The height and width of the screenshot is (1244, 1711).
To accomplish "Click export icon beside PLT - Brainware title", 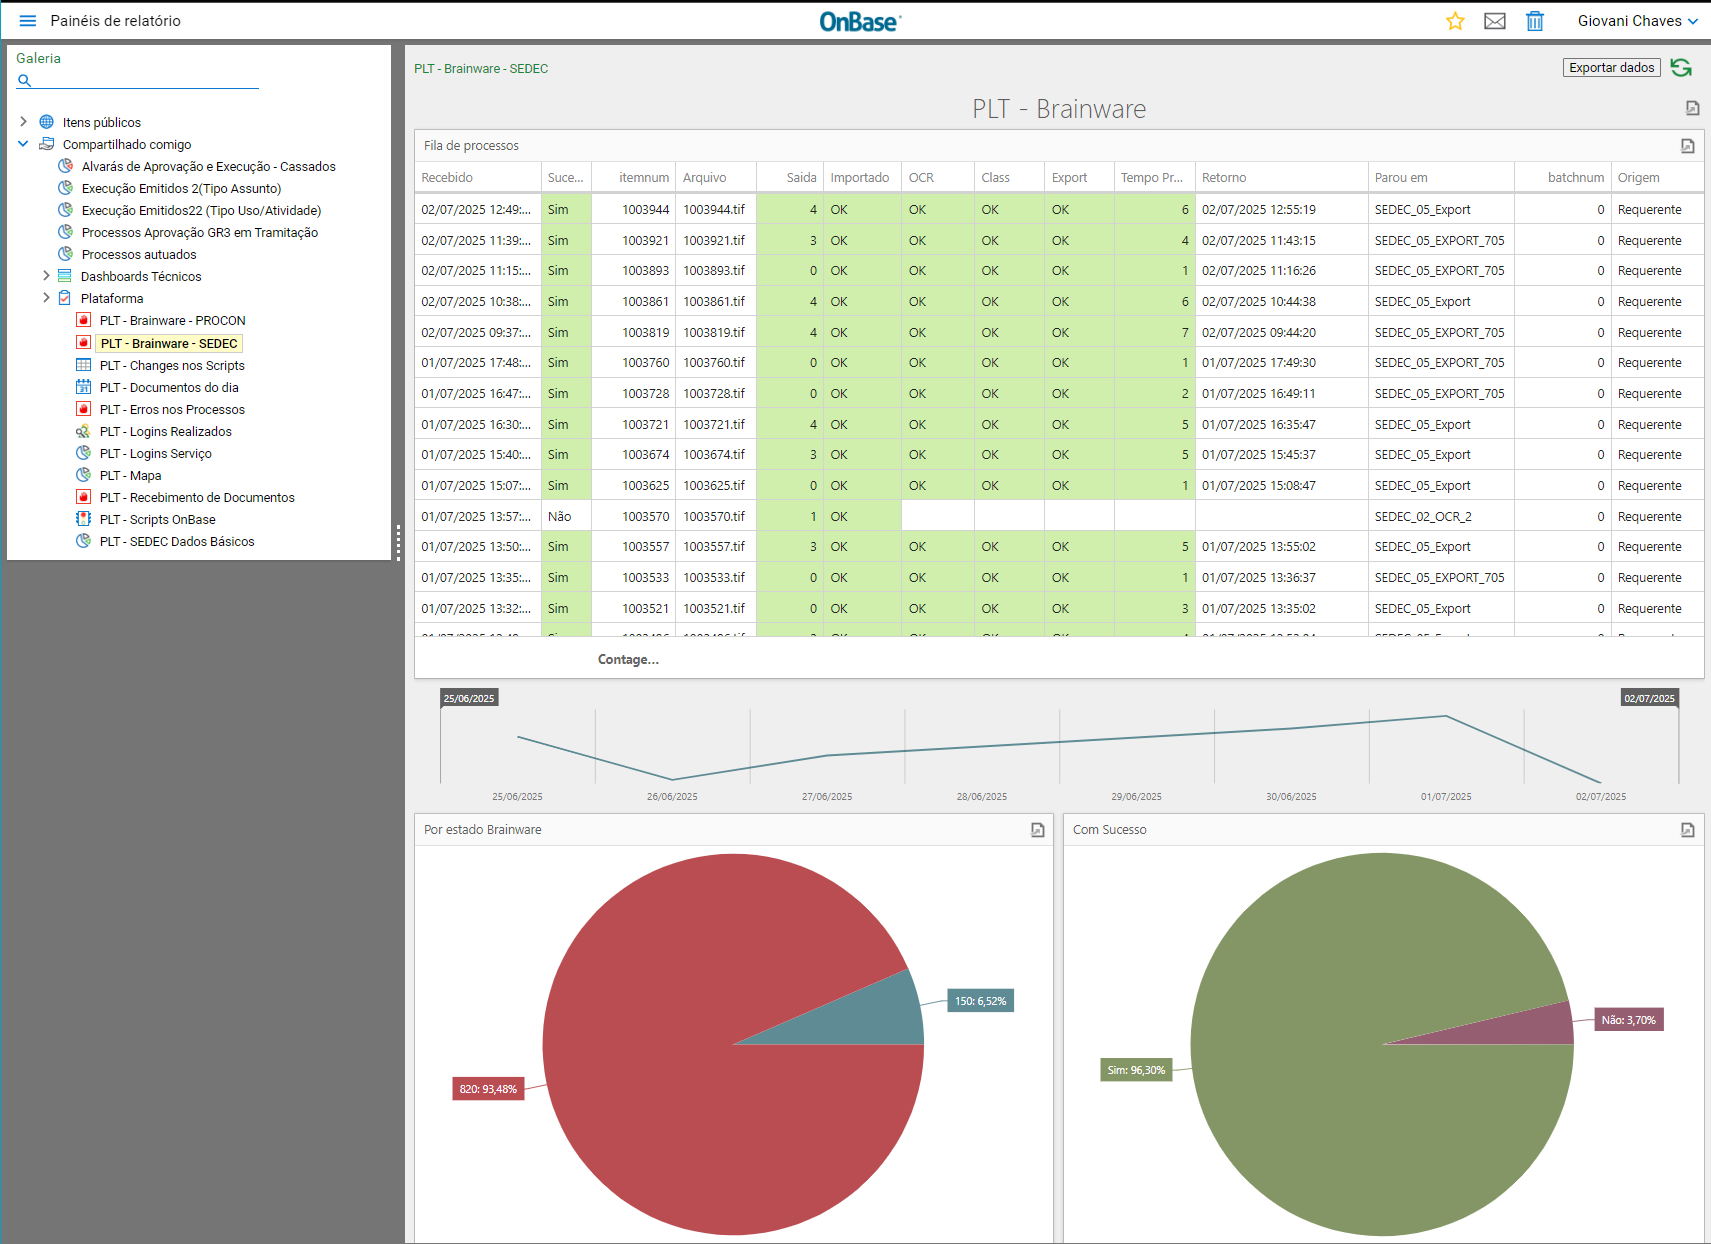I will click(x=1692, y=108).
